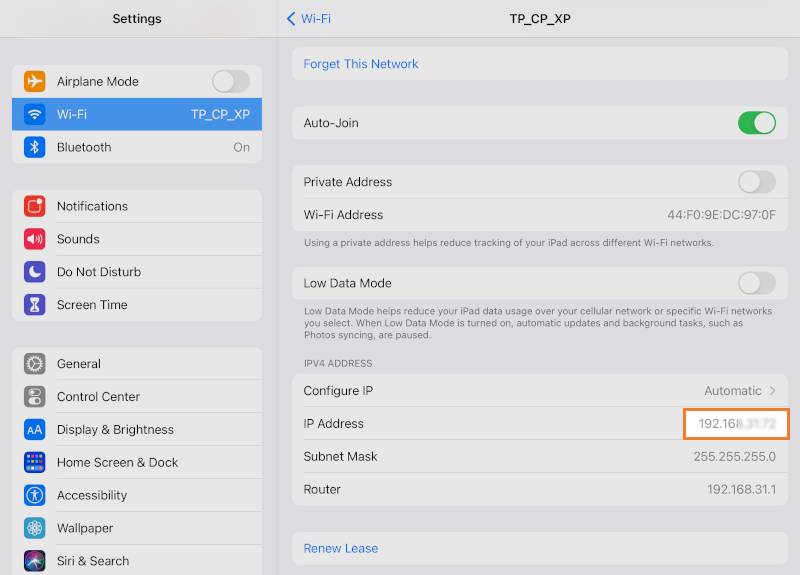Tap Forget This Network
800x575 pixels.
coord(361,64)
